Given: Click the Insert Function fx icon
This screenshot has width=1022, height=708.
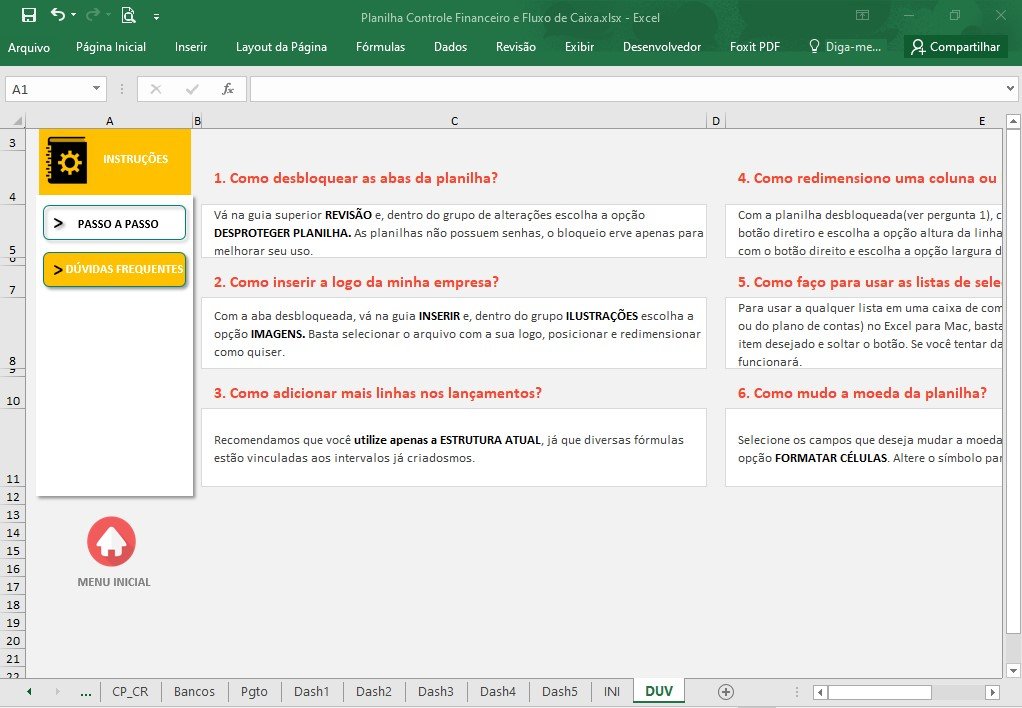Looking at the screenshot, I should pos(227,89).
